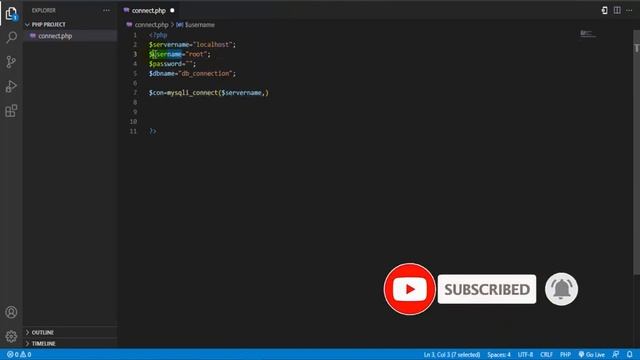
Task: Open the Search view icon
Action: (x=11, y=37)
